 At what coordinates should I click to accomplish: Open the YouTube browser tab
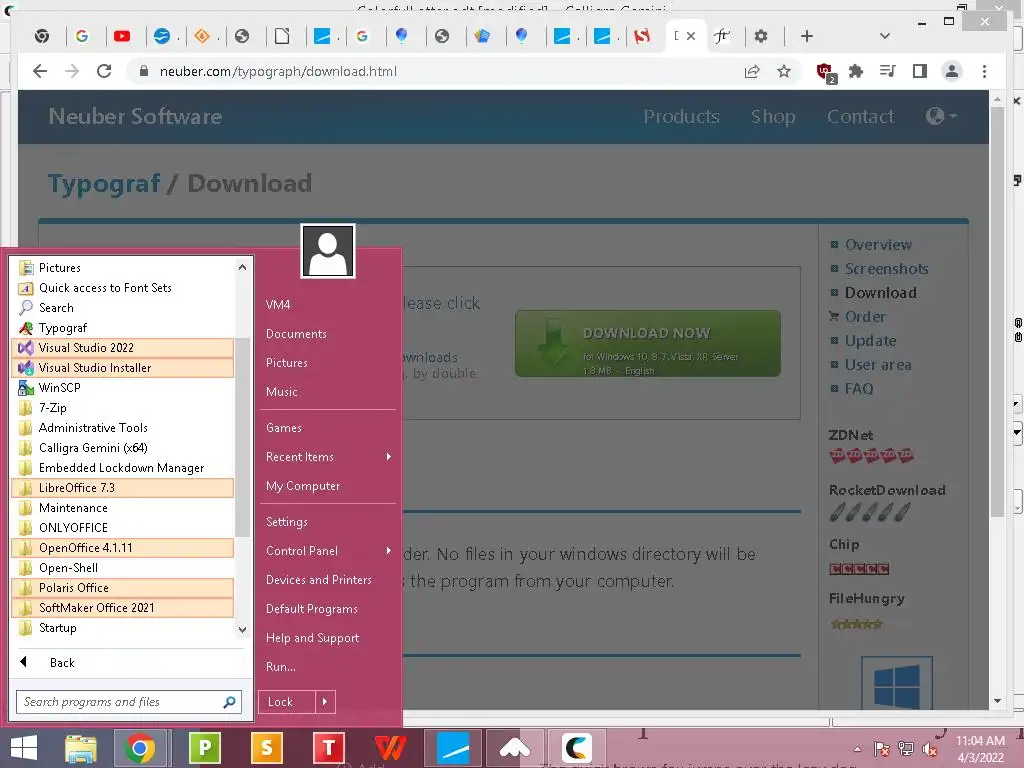[x=121, y=36]
